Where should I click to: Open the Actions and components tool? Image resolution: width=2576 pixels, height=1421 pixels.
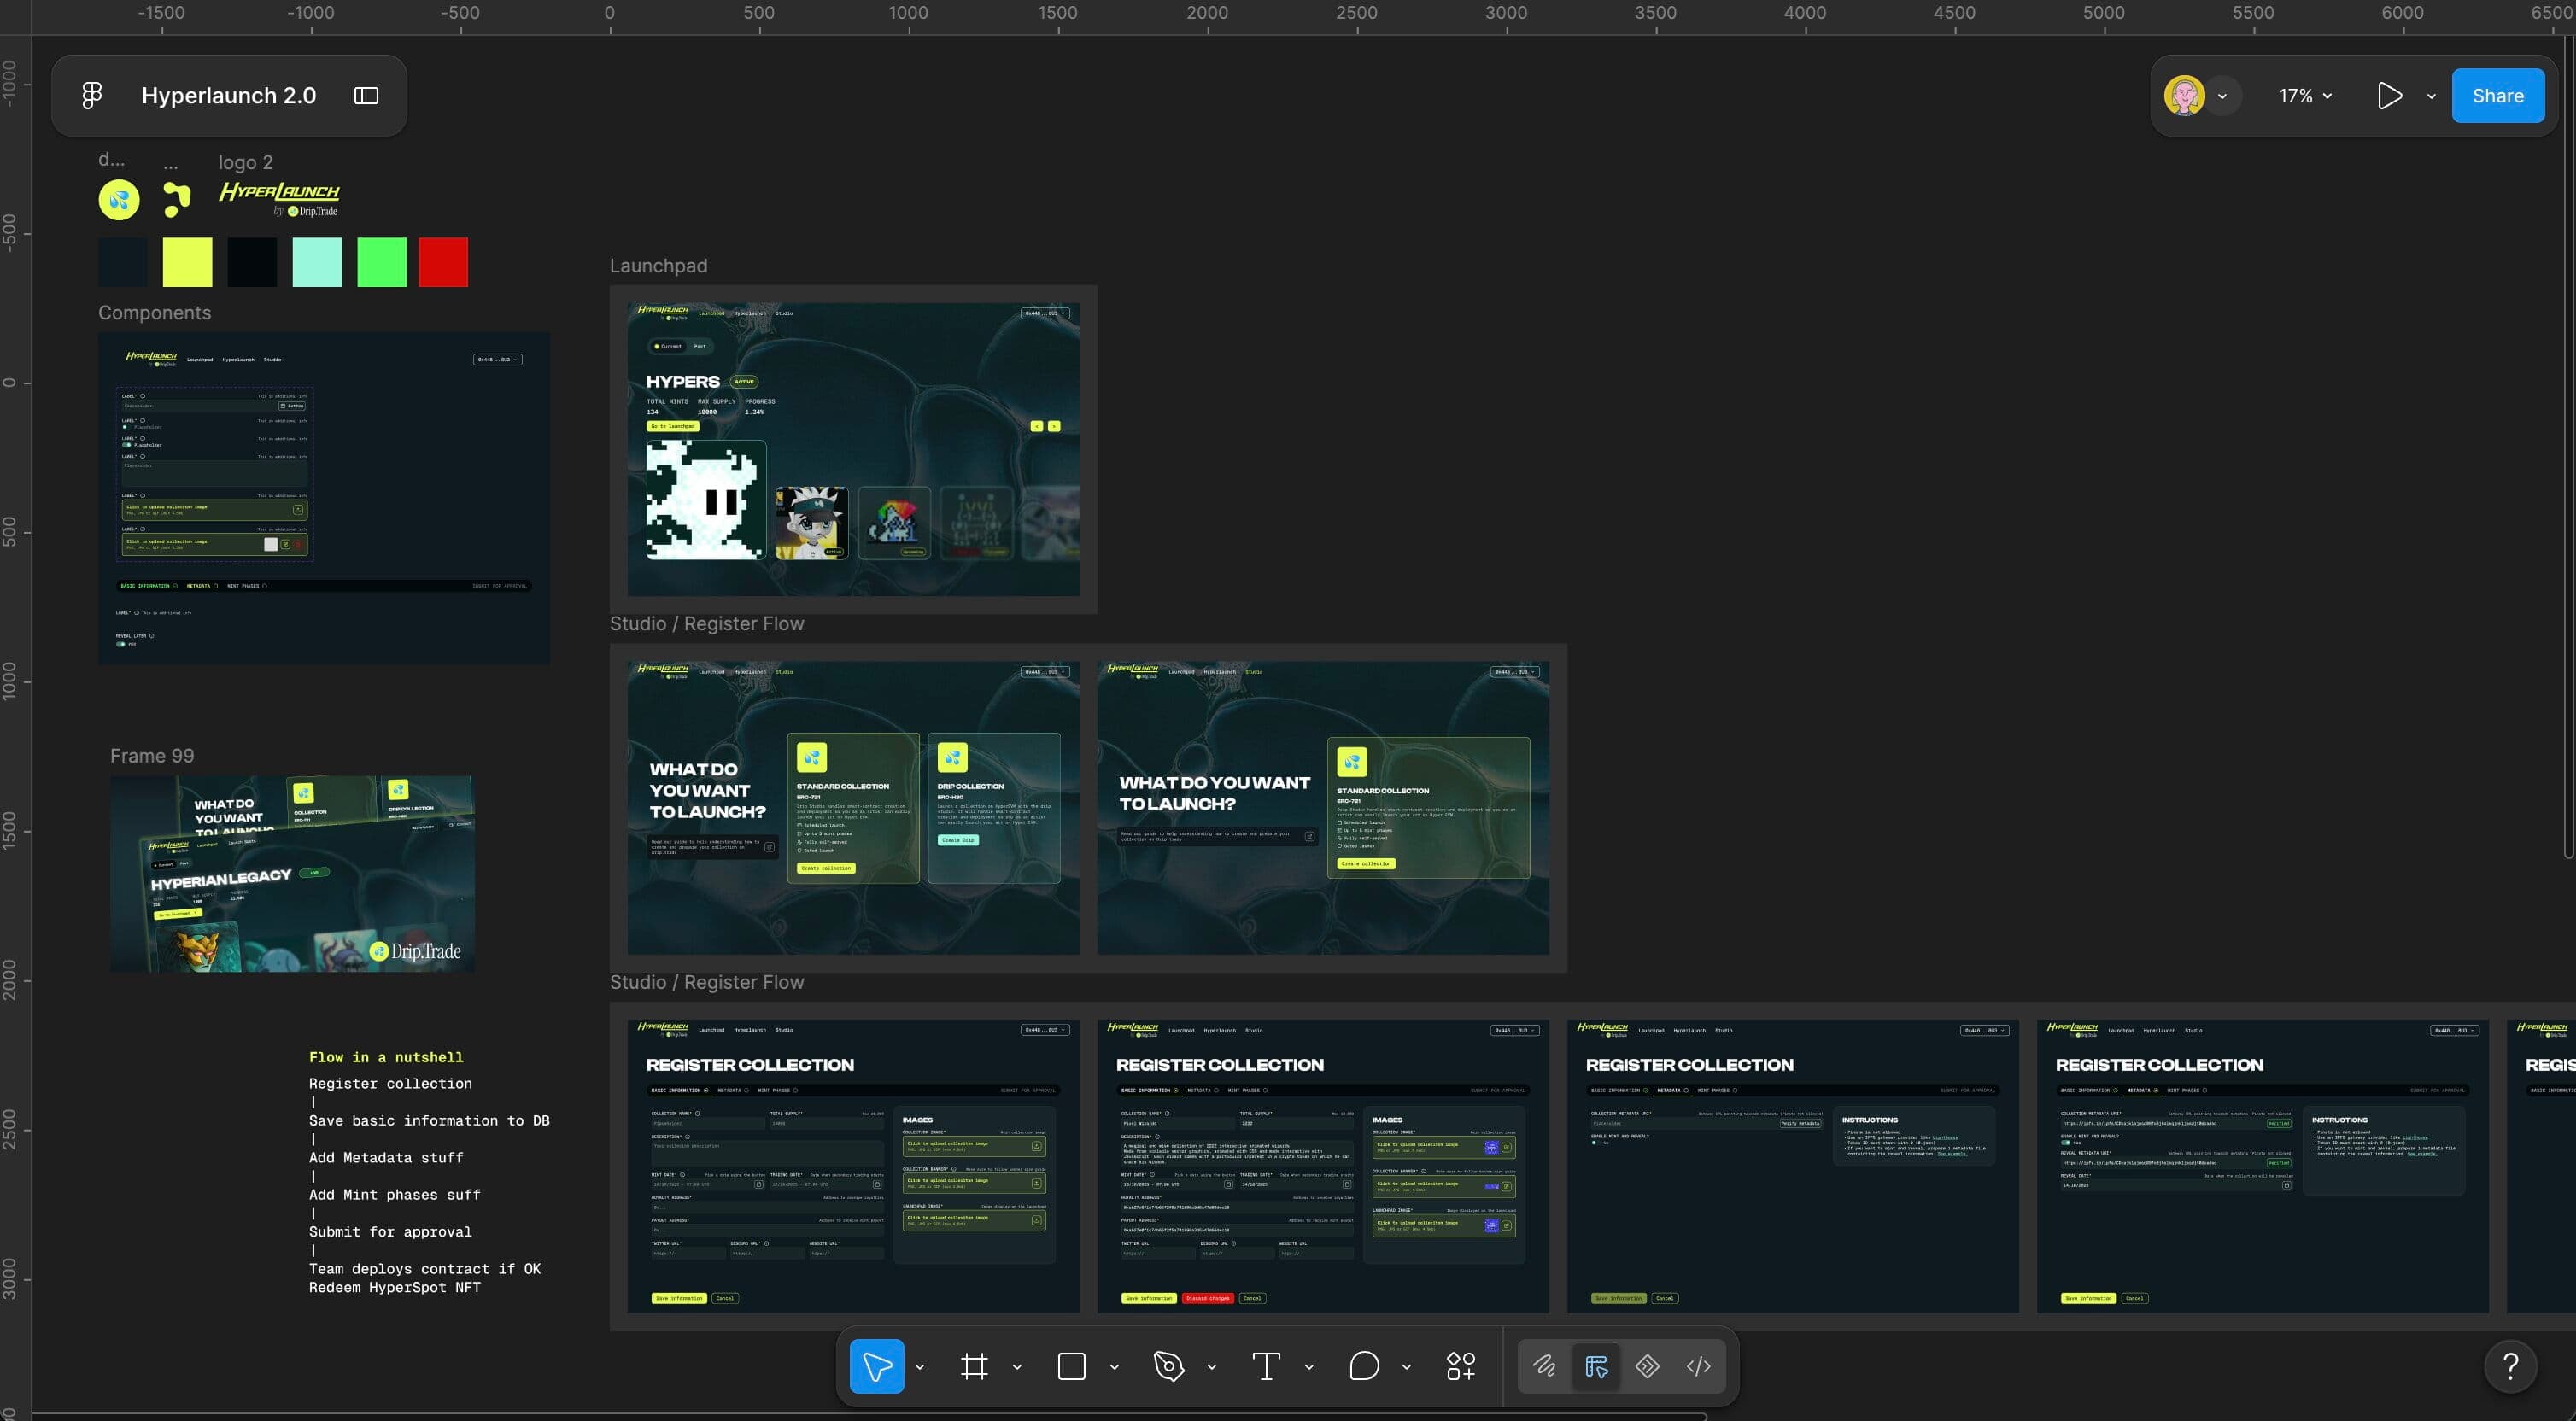click(1461, 1366)
